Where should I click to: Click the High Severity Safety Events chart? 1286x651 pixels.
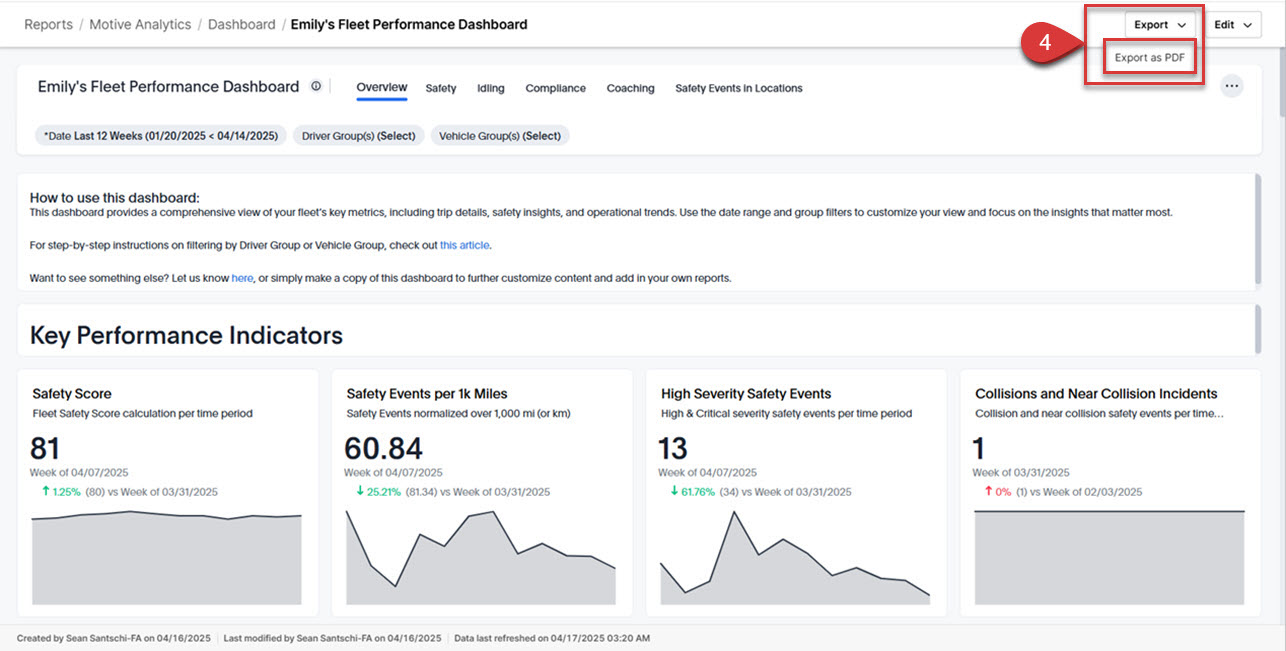[795, 557]
